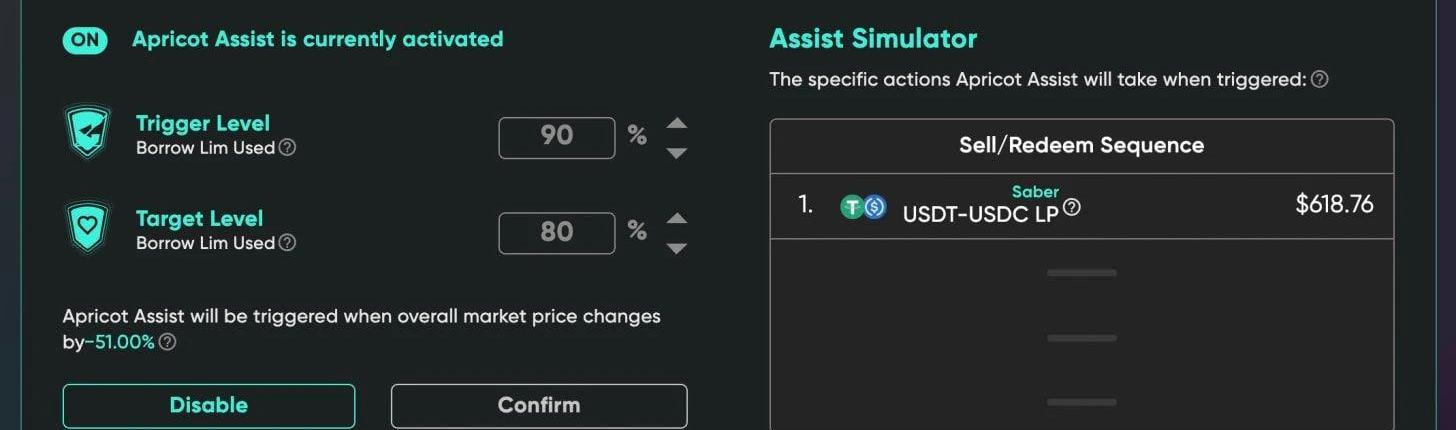Click the USDT-USDC token pair icon
Screen dimensions: 1456x430
tap(863, 206)
